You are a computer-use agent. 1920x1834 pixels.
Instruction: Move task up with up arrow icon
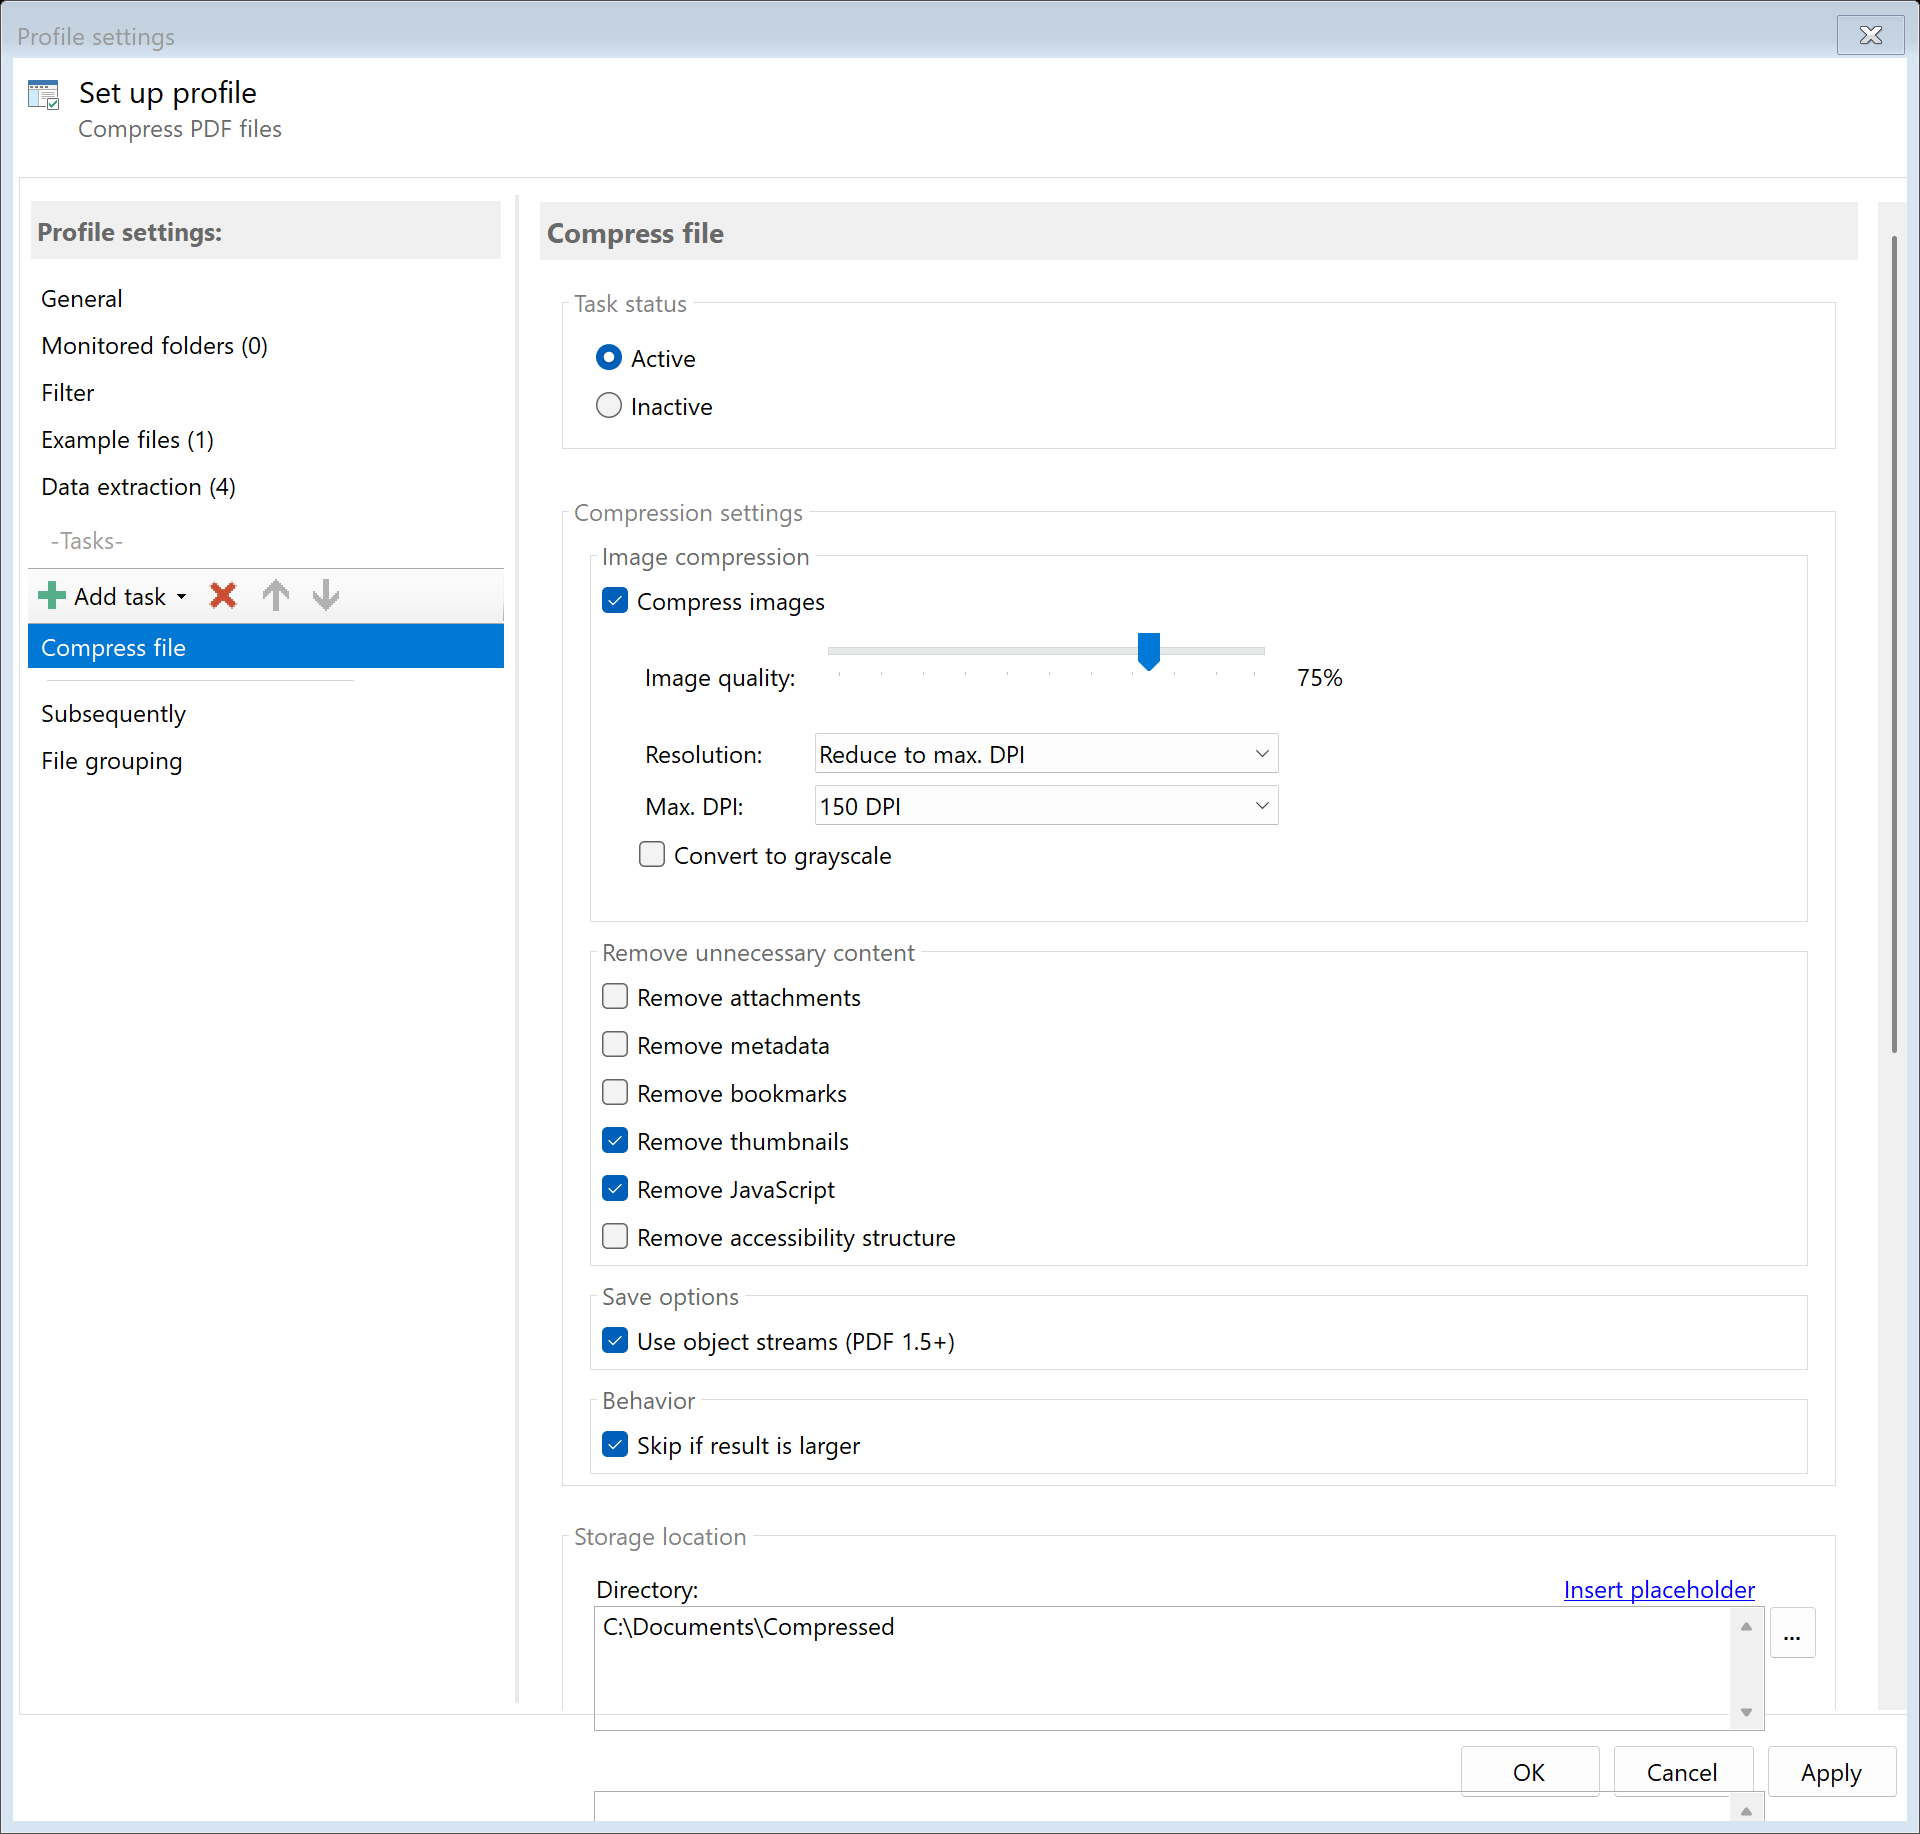click(x=276, y=596)
